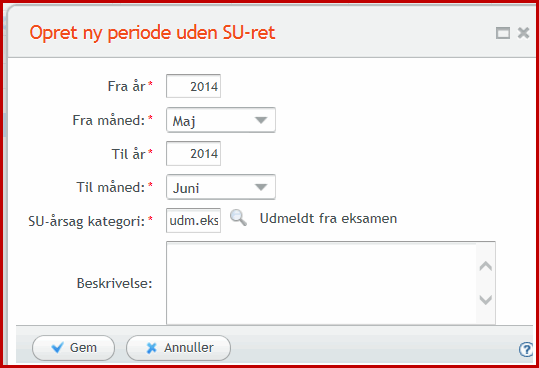539x368 pixels.
Task: Click the dialog title Opret ny periode uden SU-ret
Action: coord(152,33)
